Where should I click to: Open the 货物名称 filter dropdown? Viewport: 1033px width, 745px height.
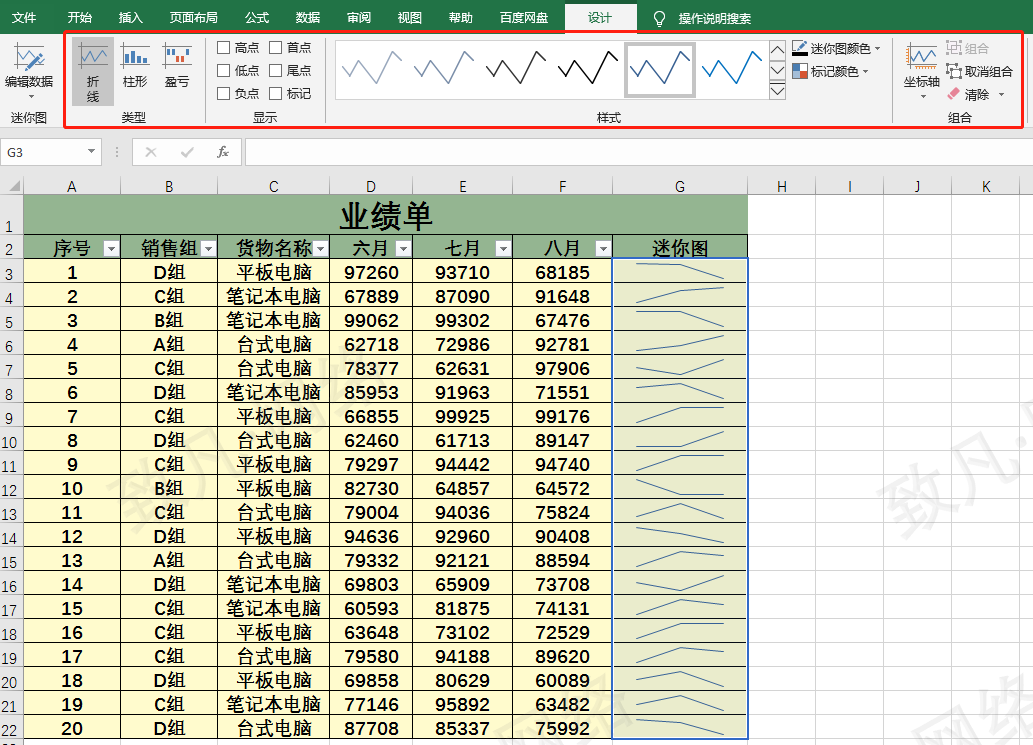(x=320, y=248)
